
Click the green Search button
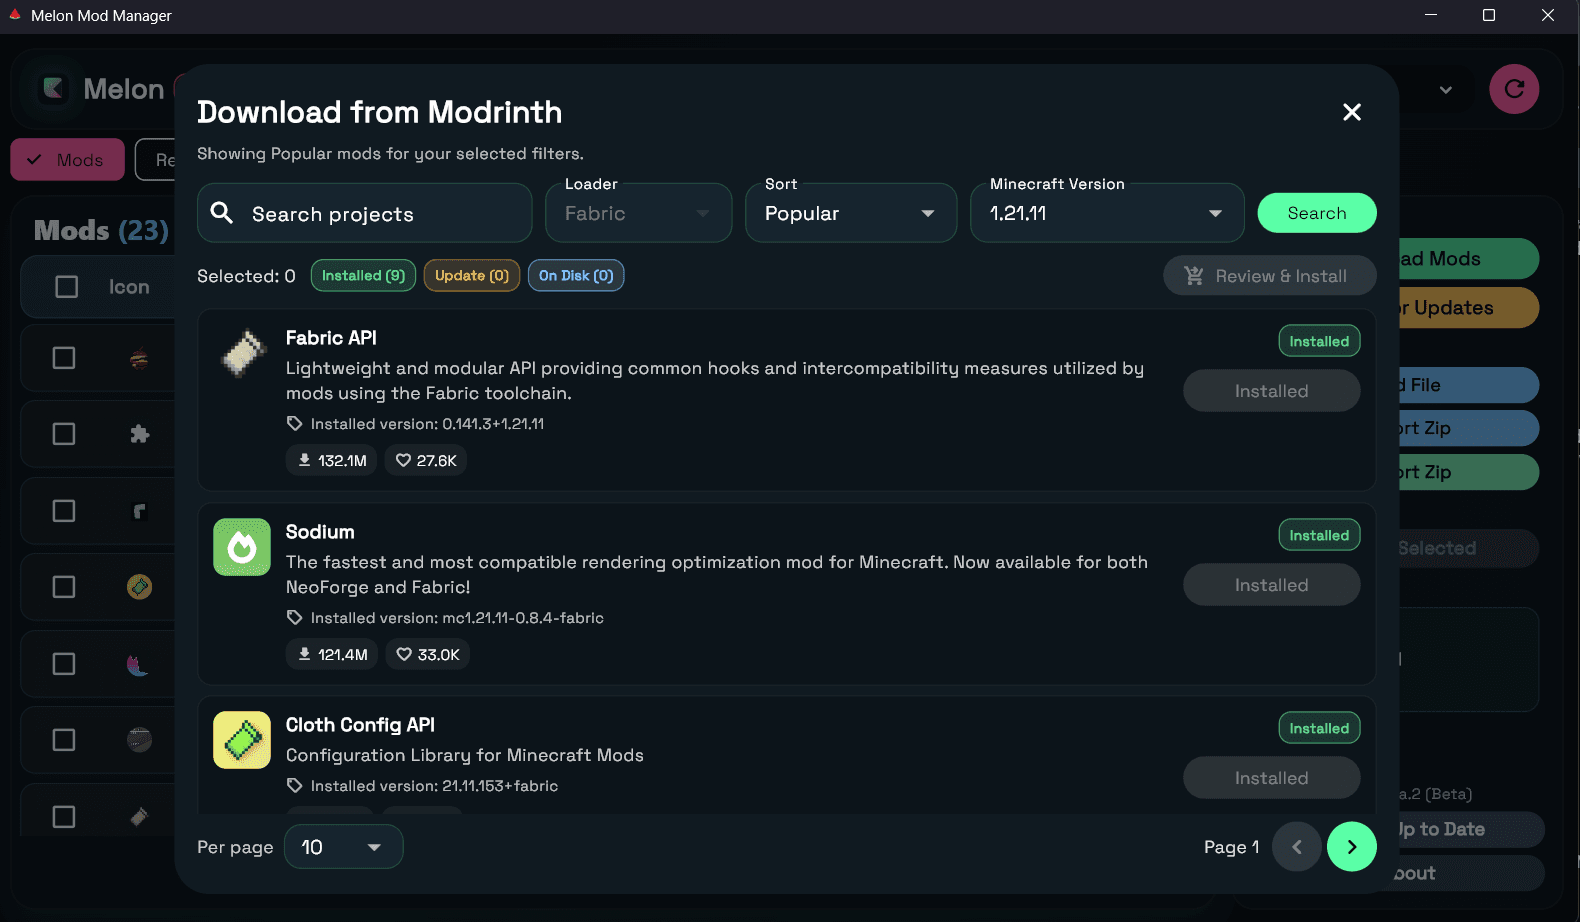[1317, 213]
